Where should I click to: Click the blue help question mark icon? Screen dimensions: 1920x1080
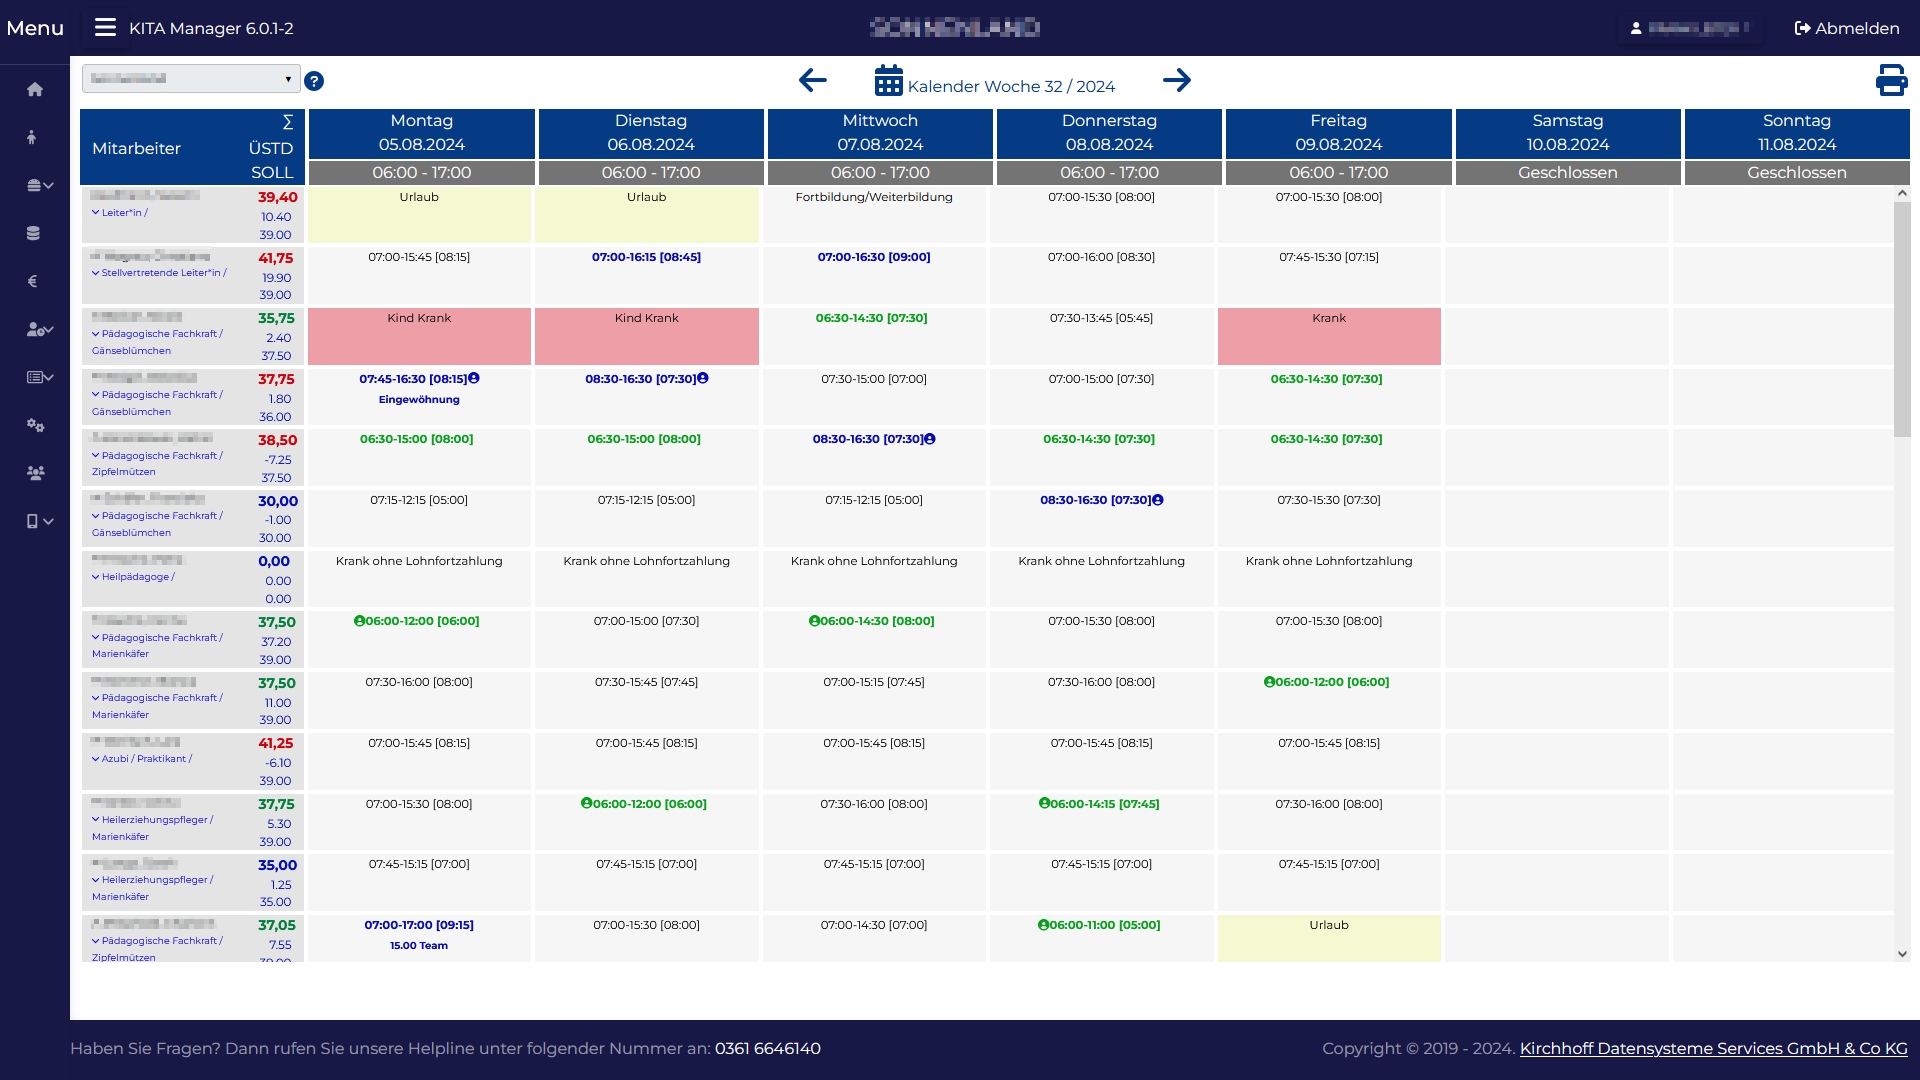tap(314, 81)
